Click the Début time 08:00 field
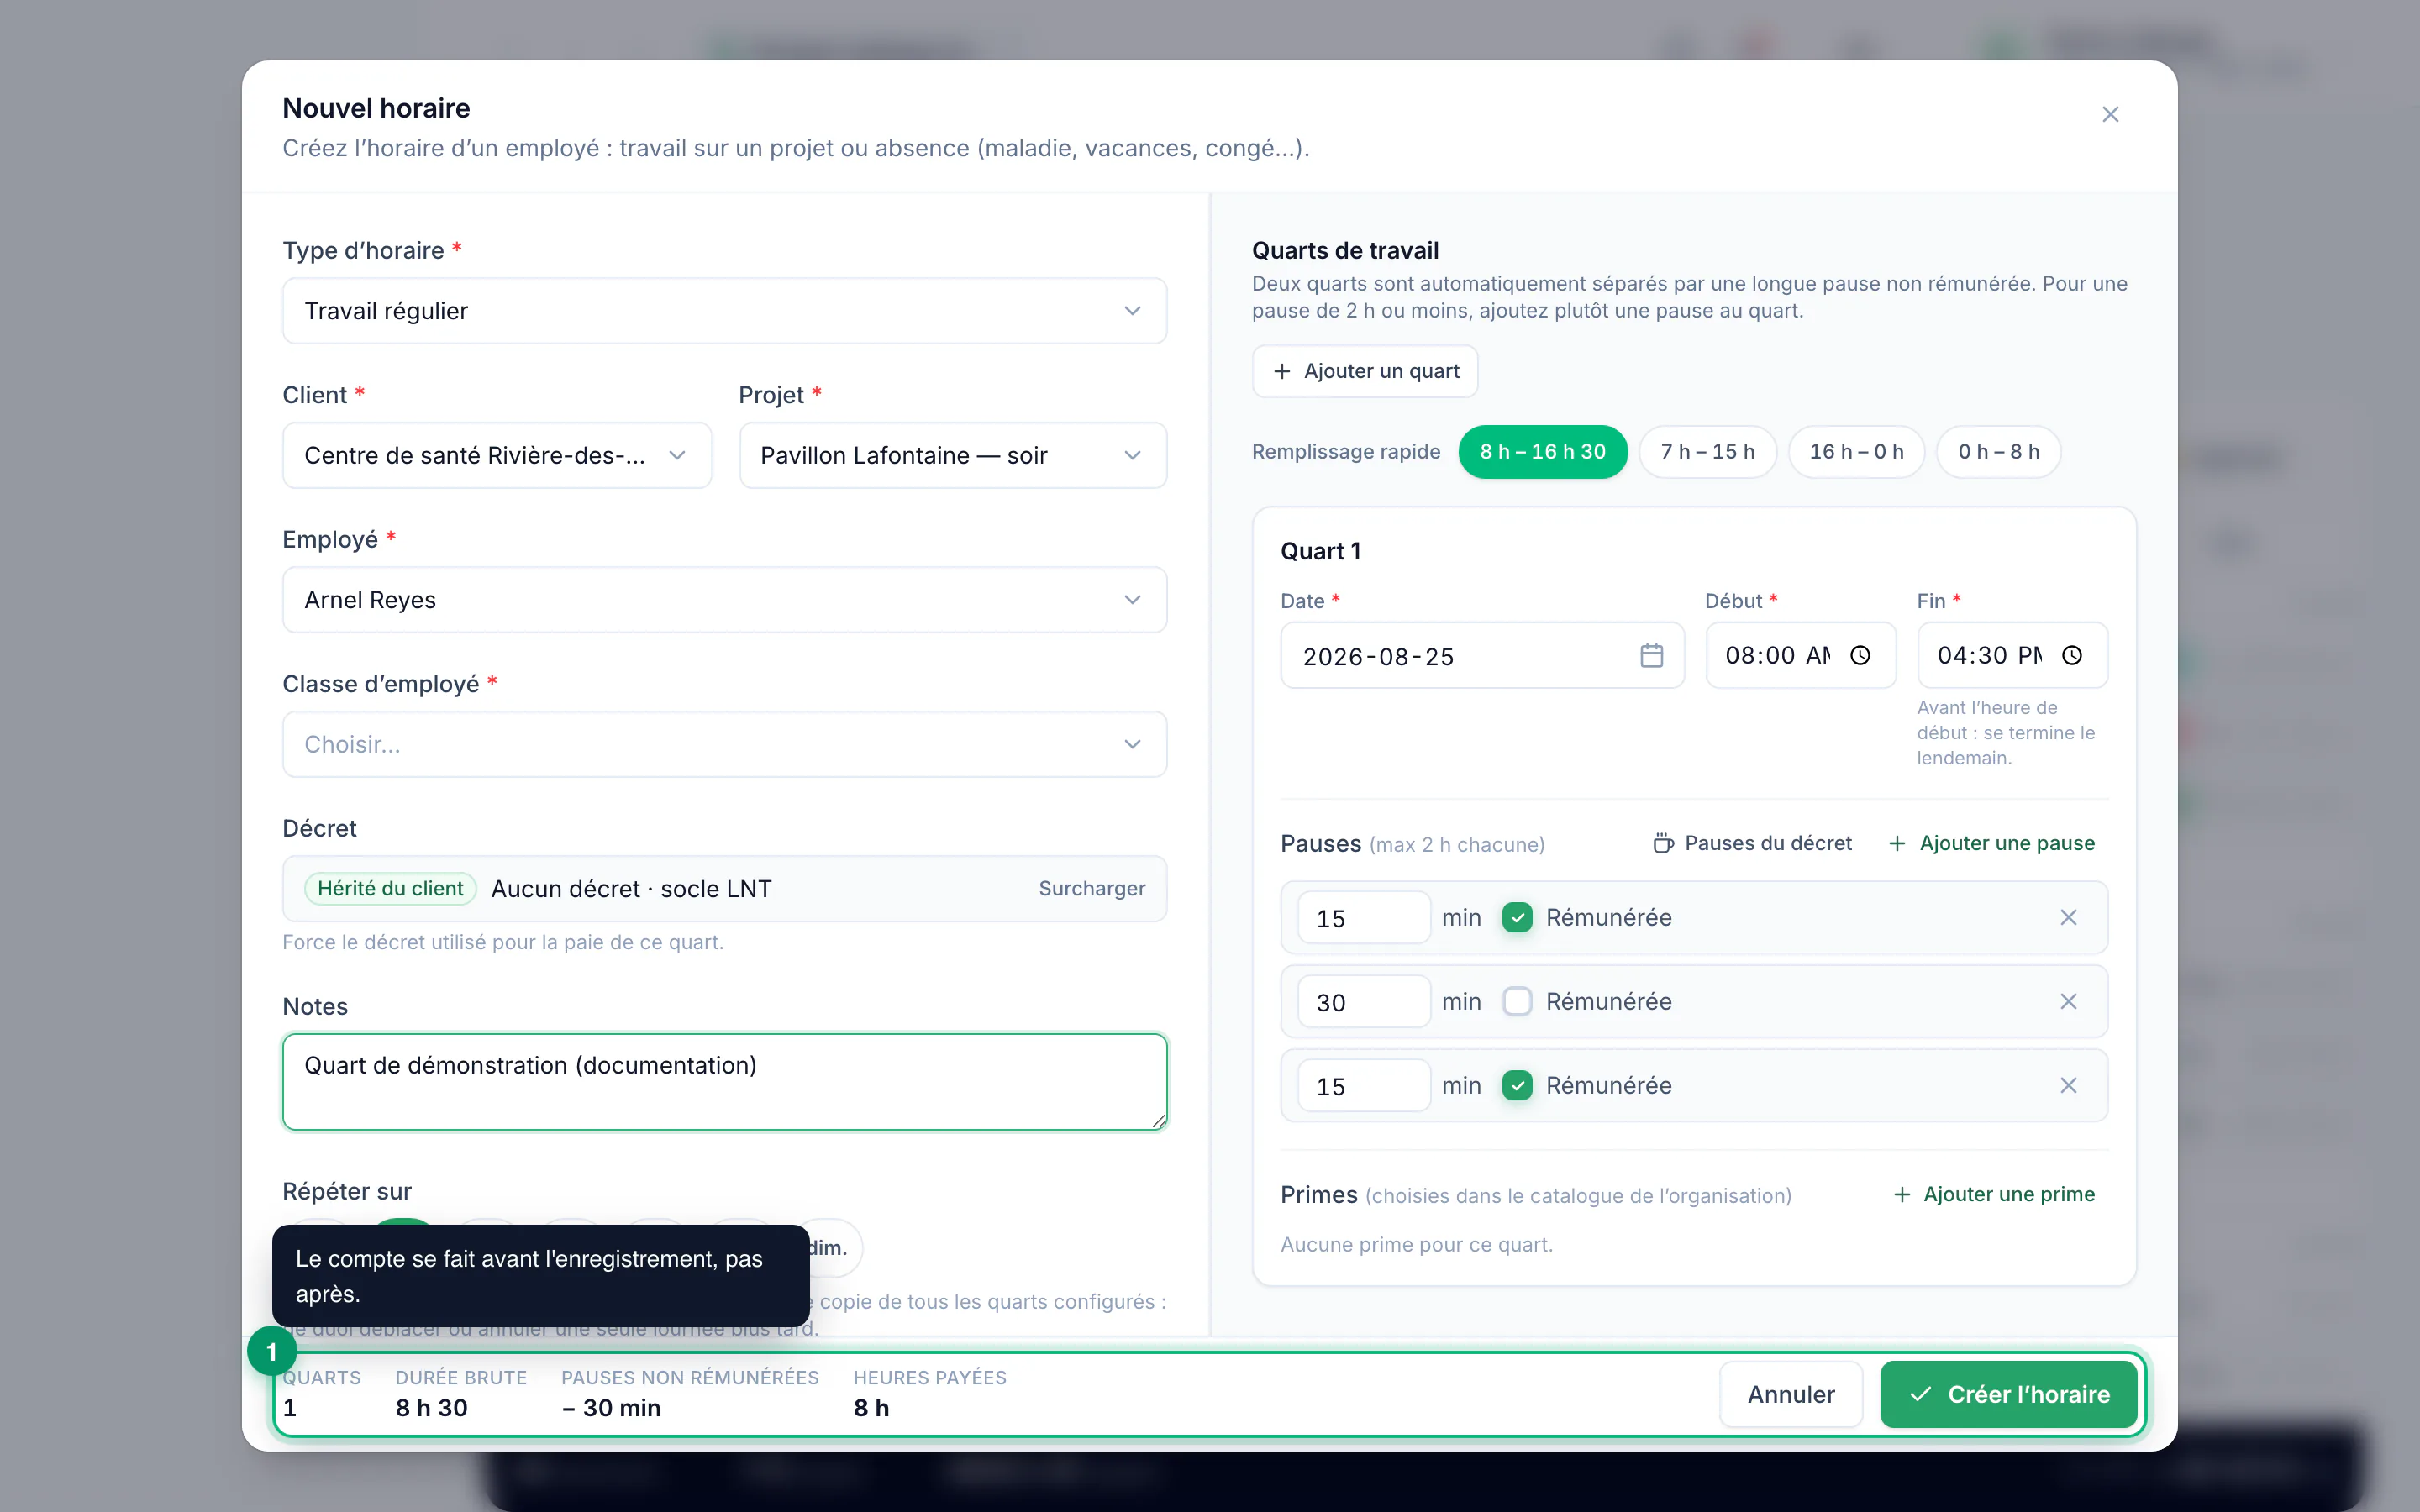Viewport: 2420px width, 1512px height. (x=1800, y=655)
